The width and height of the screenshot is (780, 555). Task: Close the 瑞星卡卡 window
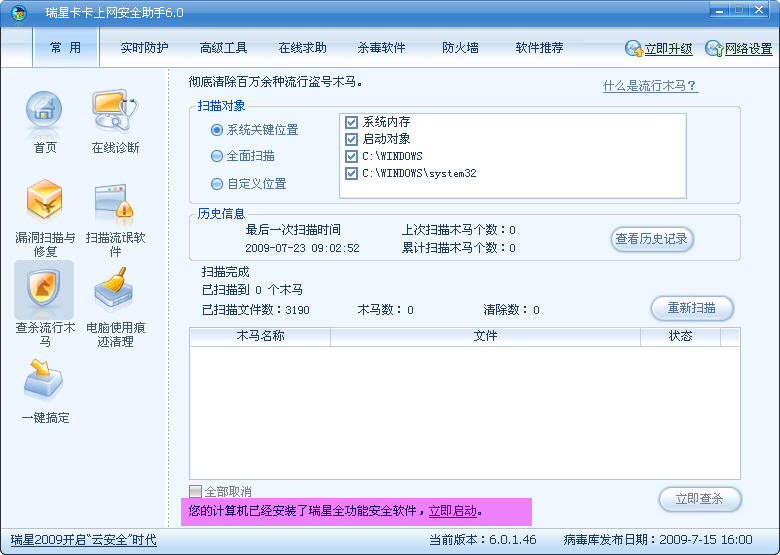[759, 10]
